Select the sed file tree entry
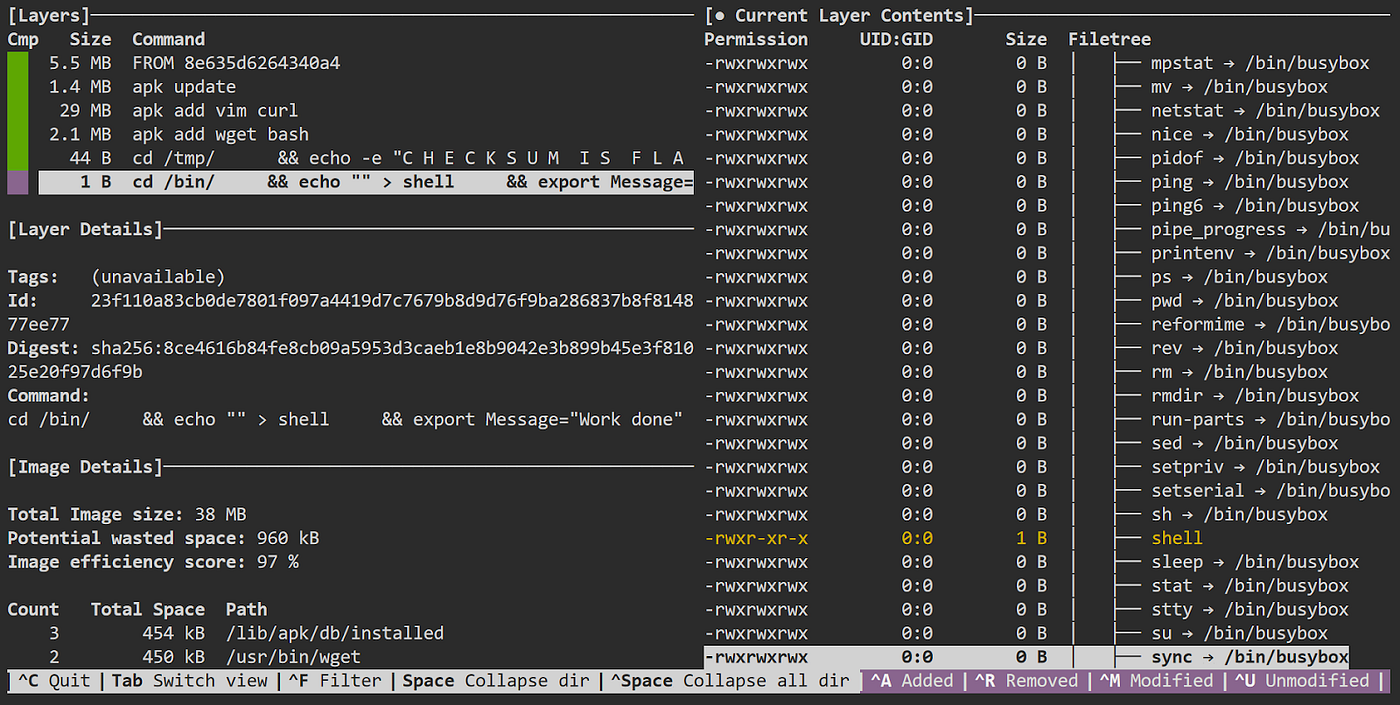Viewport: 1400px width, 705px height. [1244, 443]
